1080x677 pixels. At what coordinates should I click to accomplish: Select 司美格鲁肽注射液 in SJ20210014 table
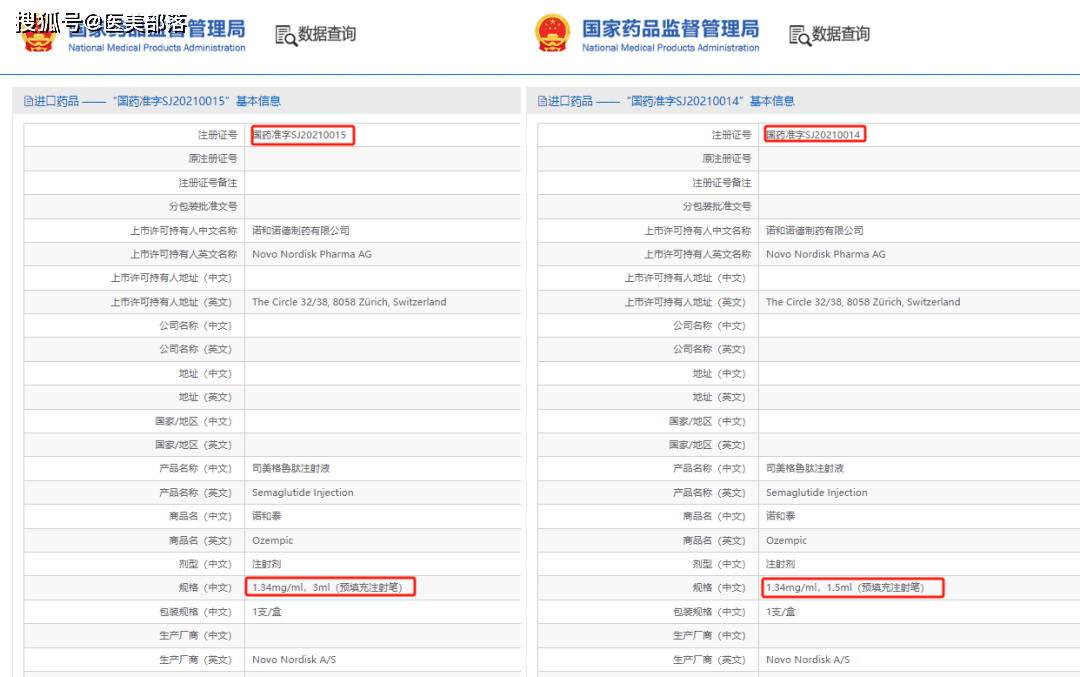pos(804,468)
